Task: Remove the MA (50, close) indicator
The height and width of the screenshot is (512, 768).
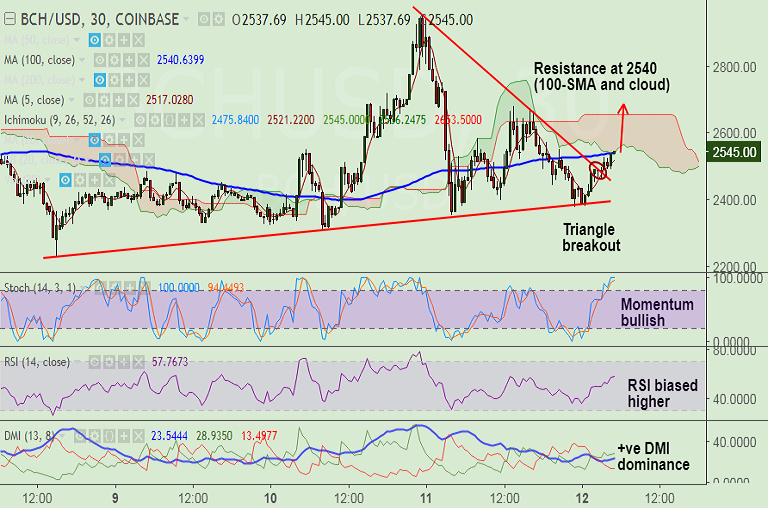Action: [x=139, y=40]
